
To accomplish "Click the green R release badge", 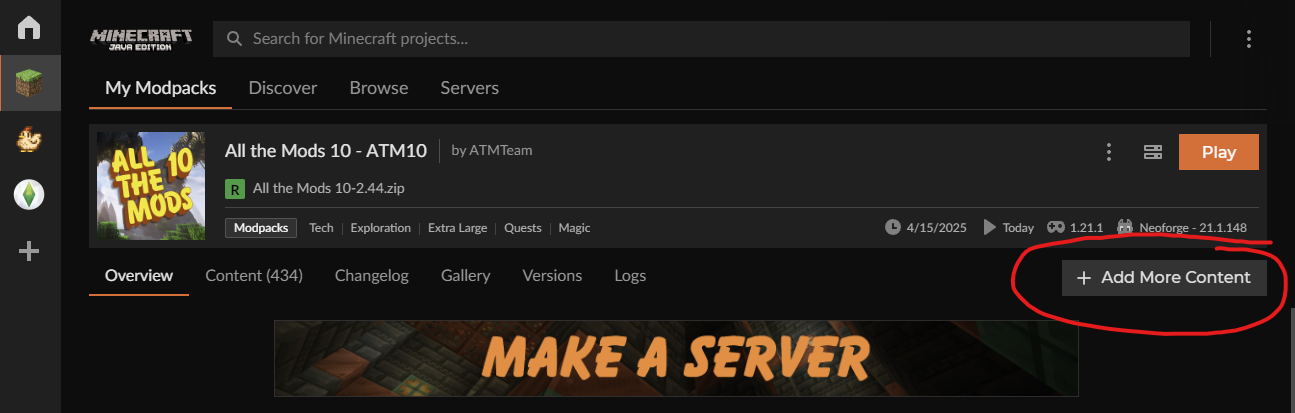I will point(235,188).
